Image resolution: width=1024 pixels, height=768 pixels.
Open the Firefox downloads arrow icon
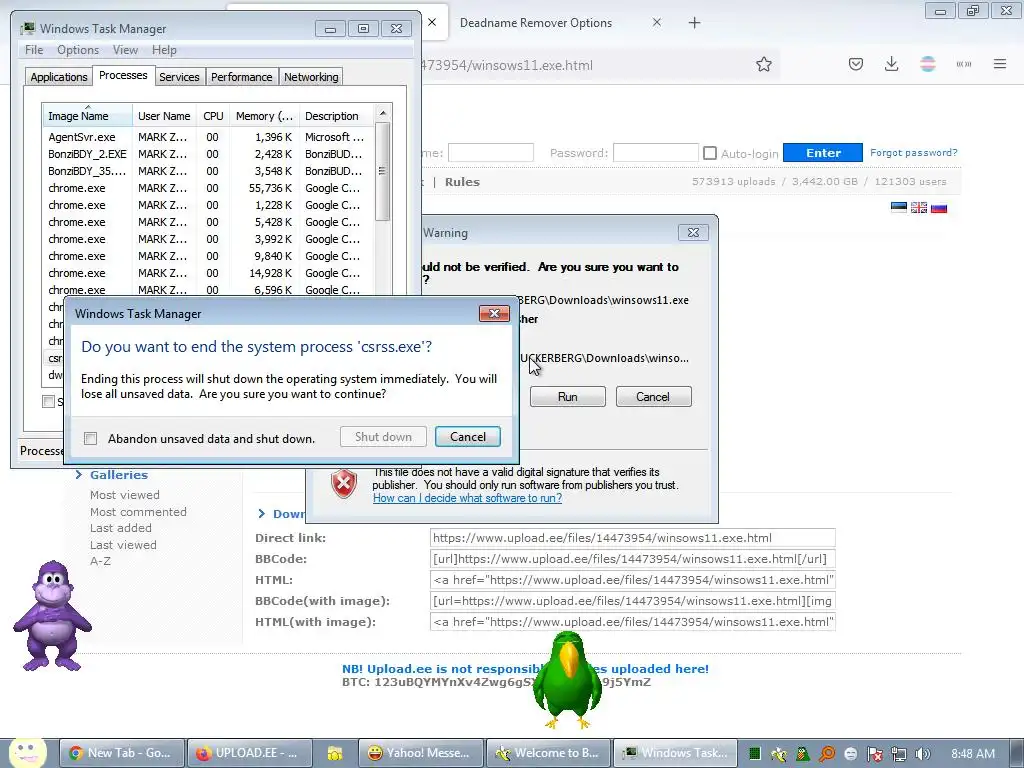(891, 64)
